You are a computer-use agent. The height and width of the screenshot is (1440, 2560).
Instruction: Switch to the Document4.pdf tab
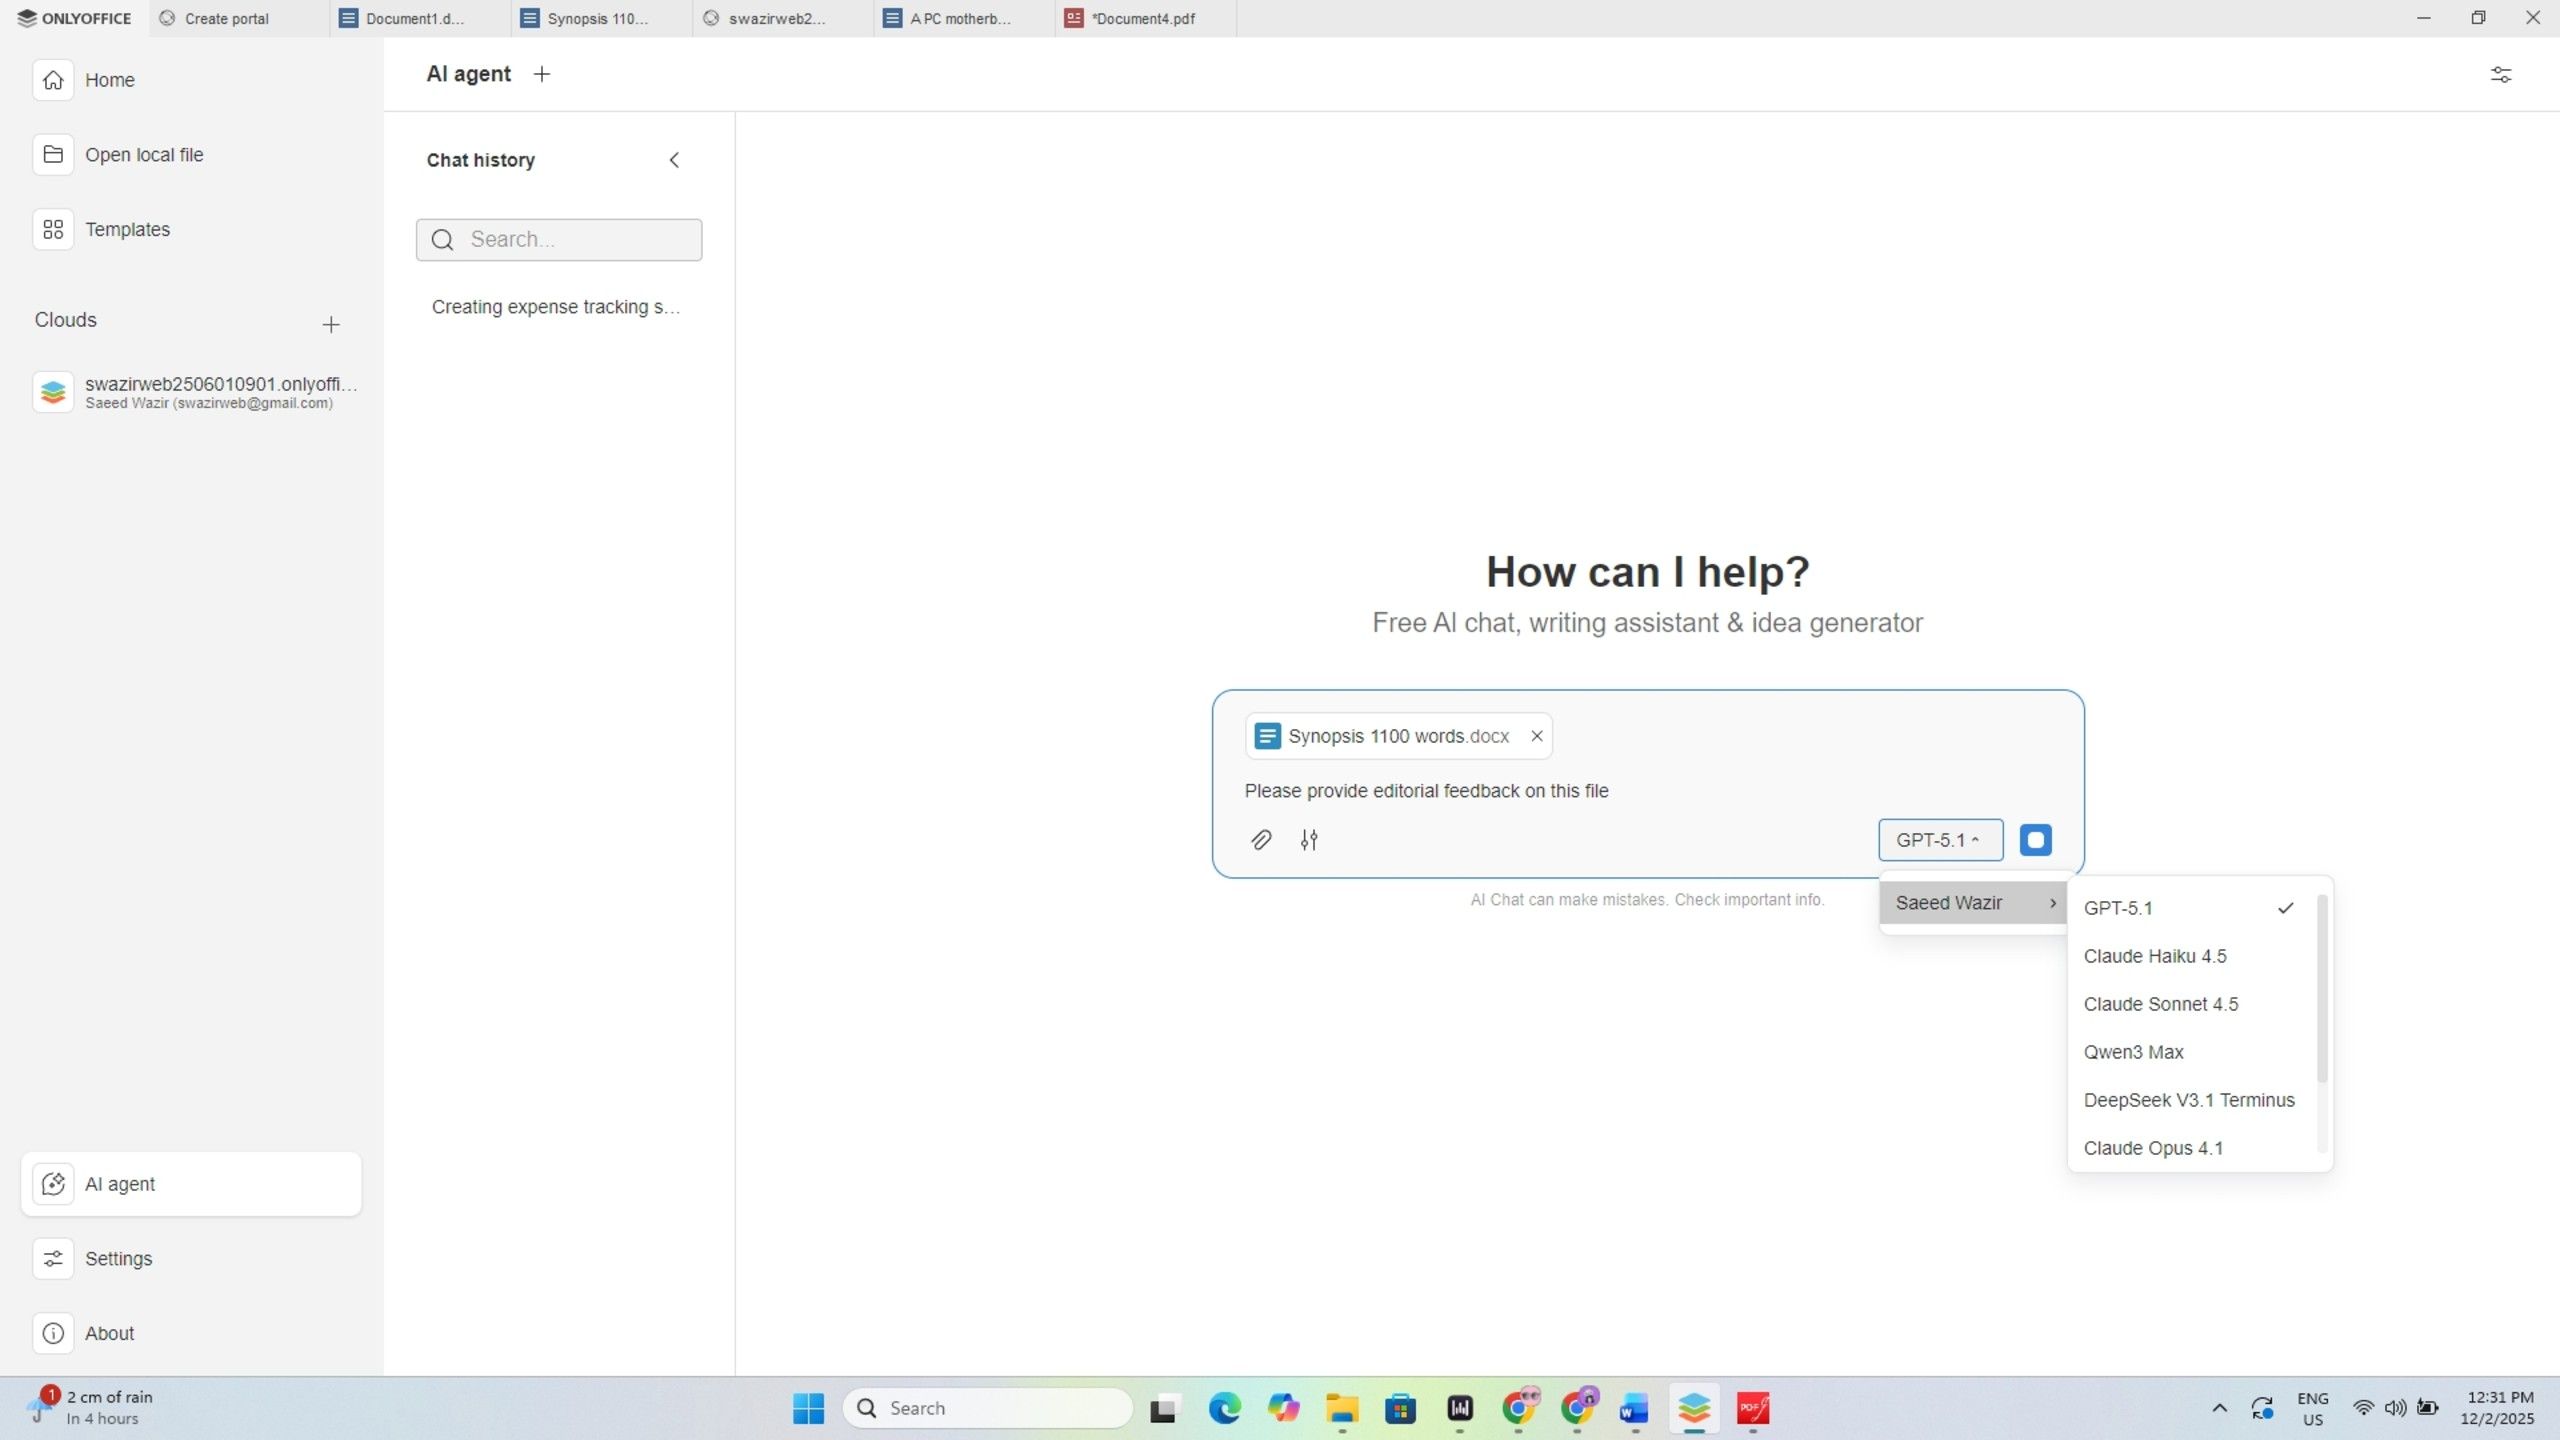pos(1146,18)
